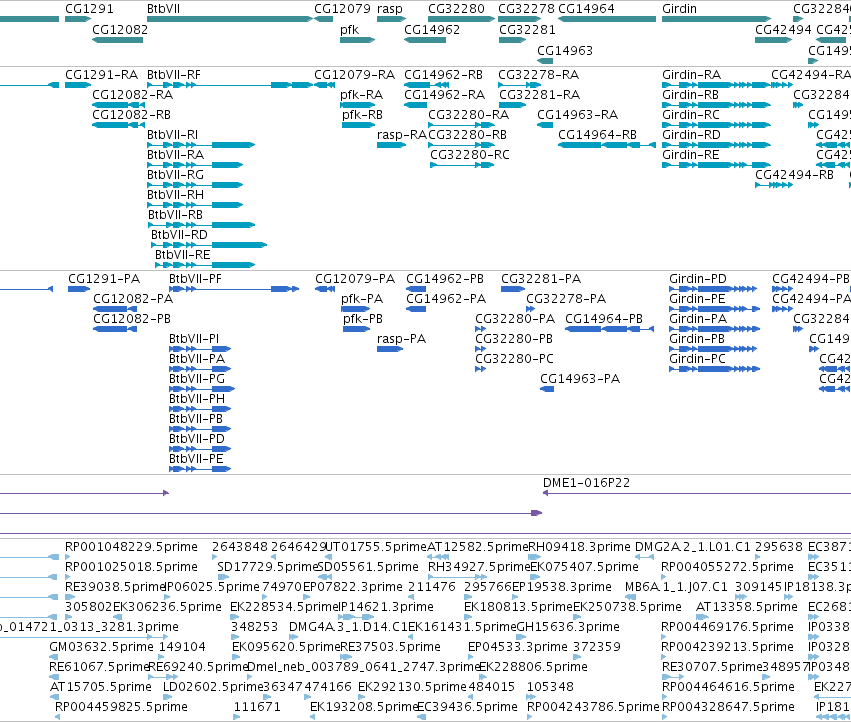Viewport: 851px width, 722px height.
Task: Open transcript CG12079-RA
Action: [x=325, y=85]
